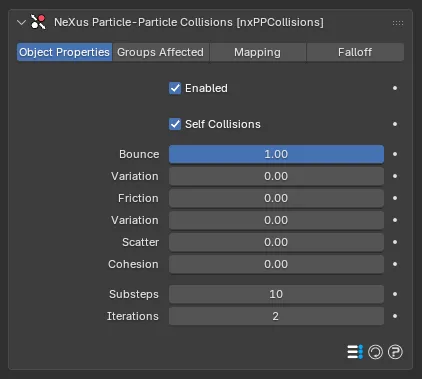Click the Bounce animate property dot
The image size is (422, 379).
point(395,154)
